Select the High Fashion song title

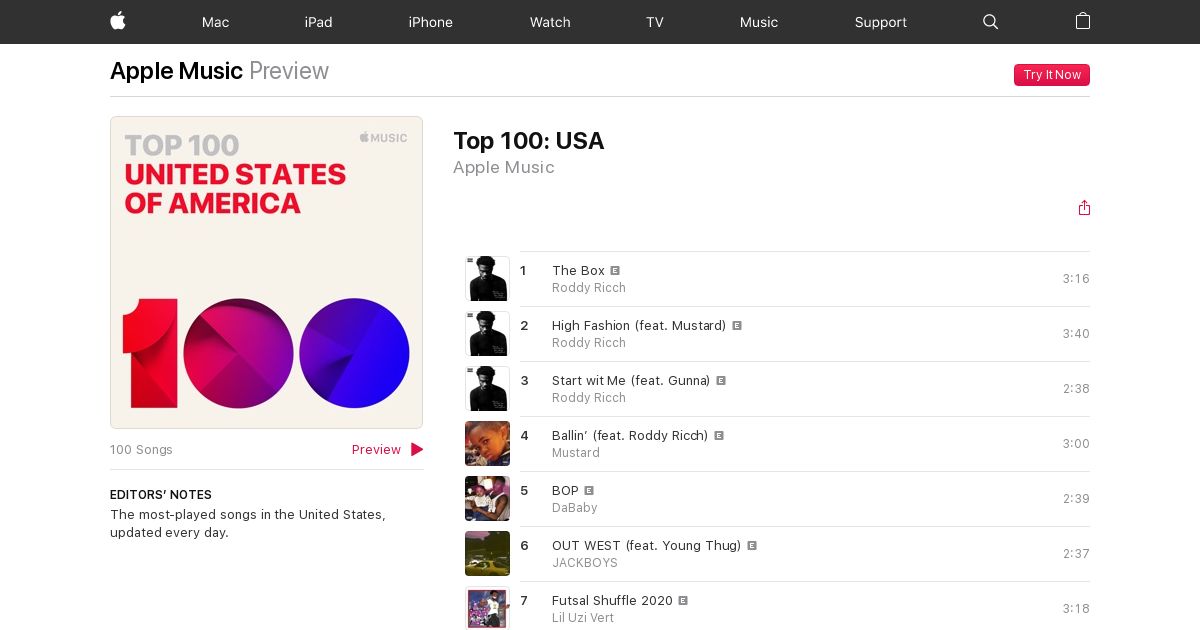pyautogui.click(x=639, y=325)
